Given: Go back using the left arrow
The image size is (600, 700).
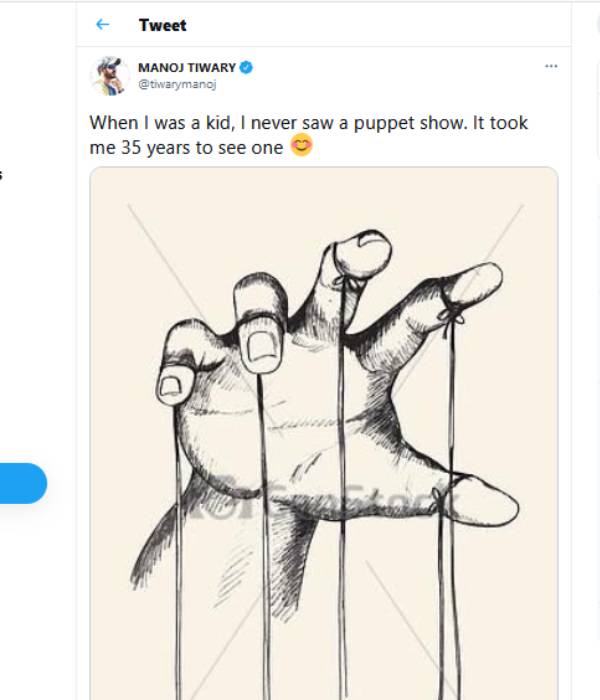Looking at the screenshot, I should [x=102, y=25].
